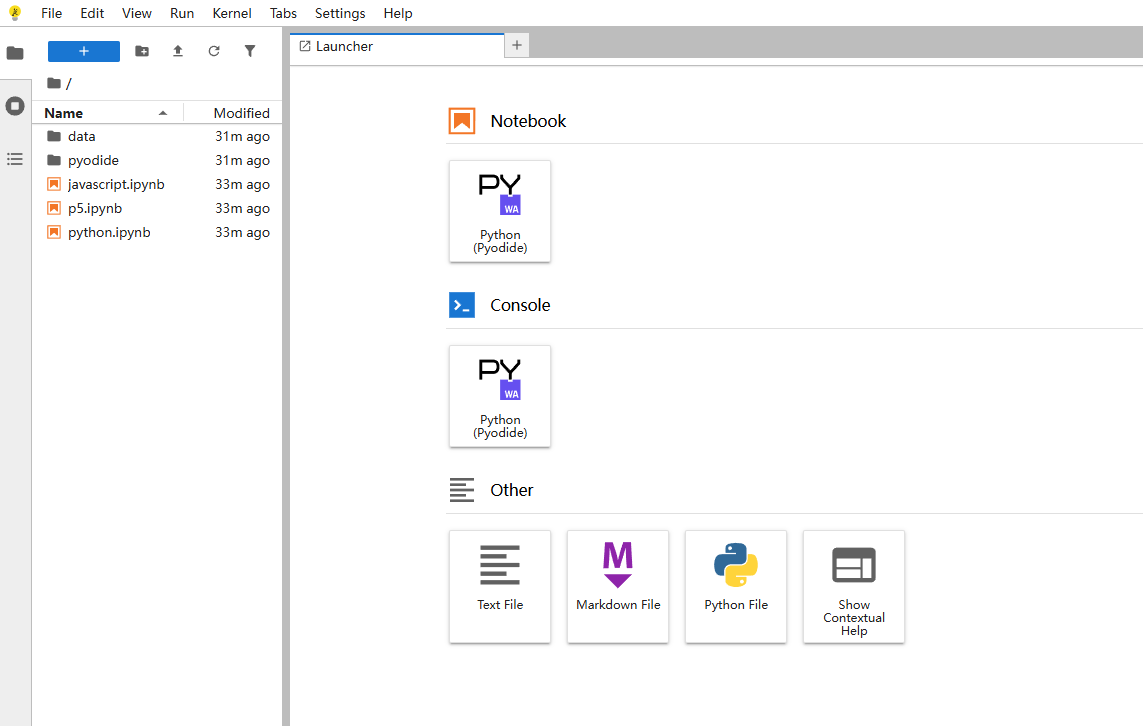Click the Console section heading
The width and height of the screenshot is (1143, 726).
tap(520, 305)
